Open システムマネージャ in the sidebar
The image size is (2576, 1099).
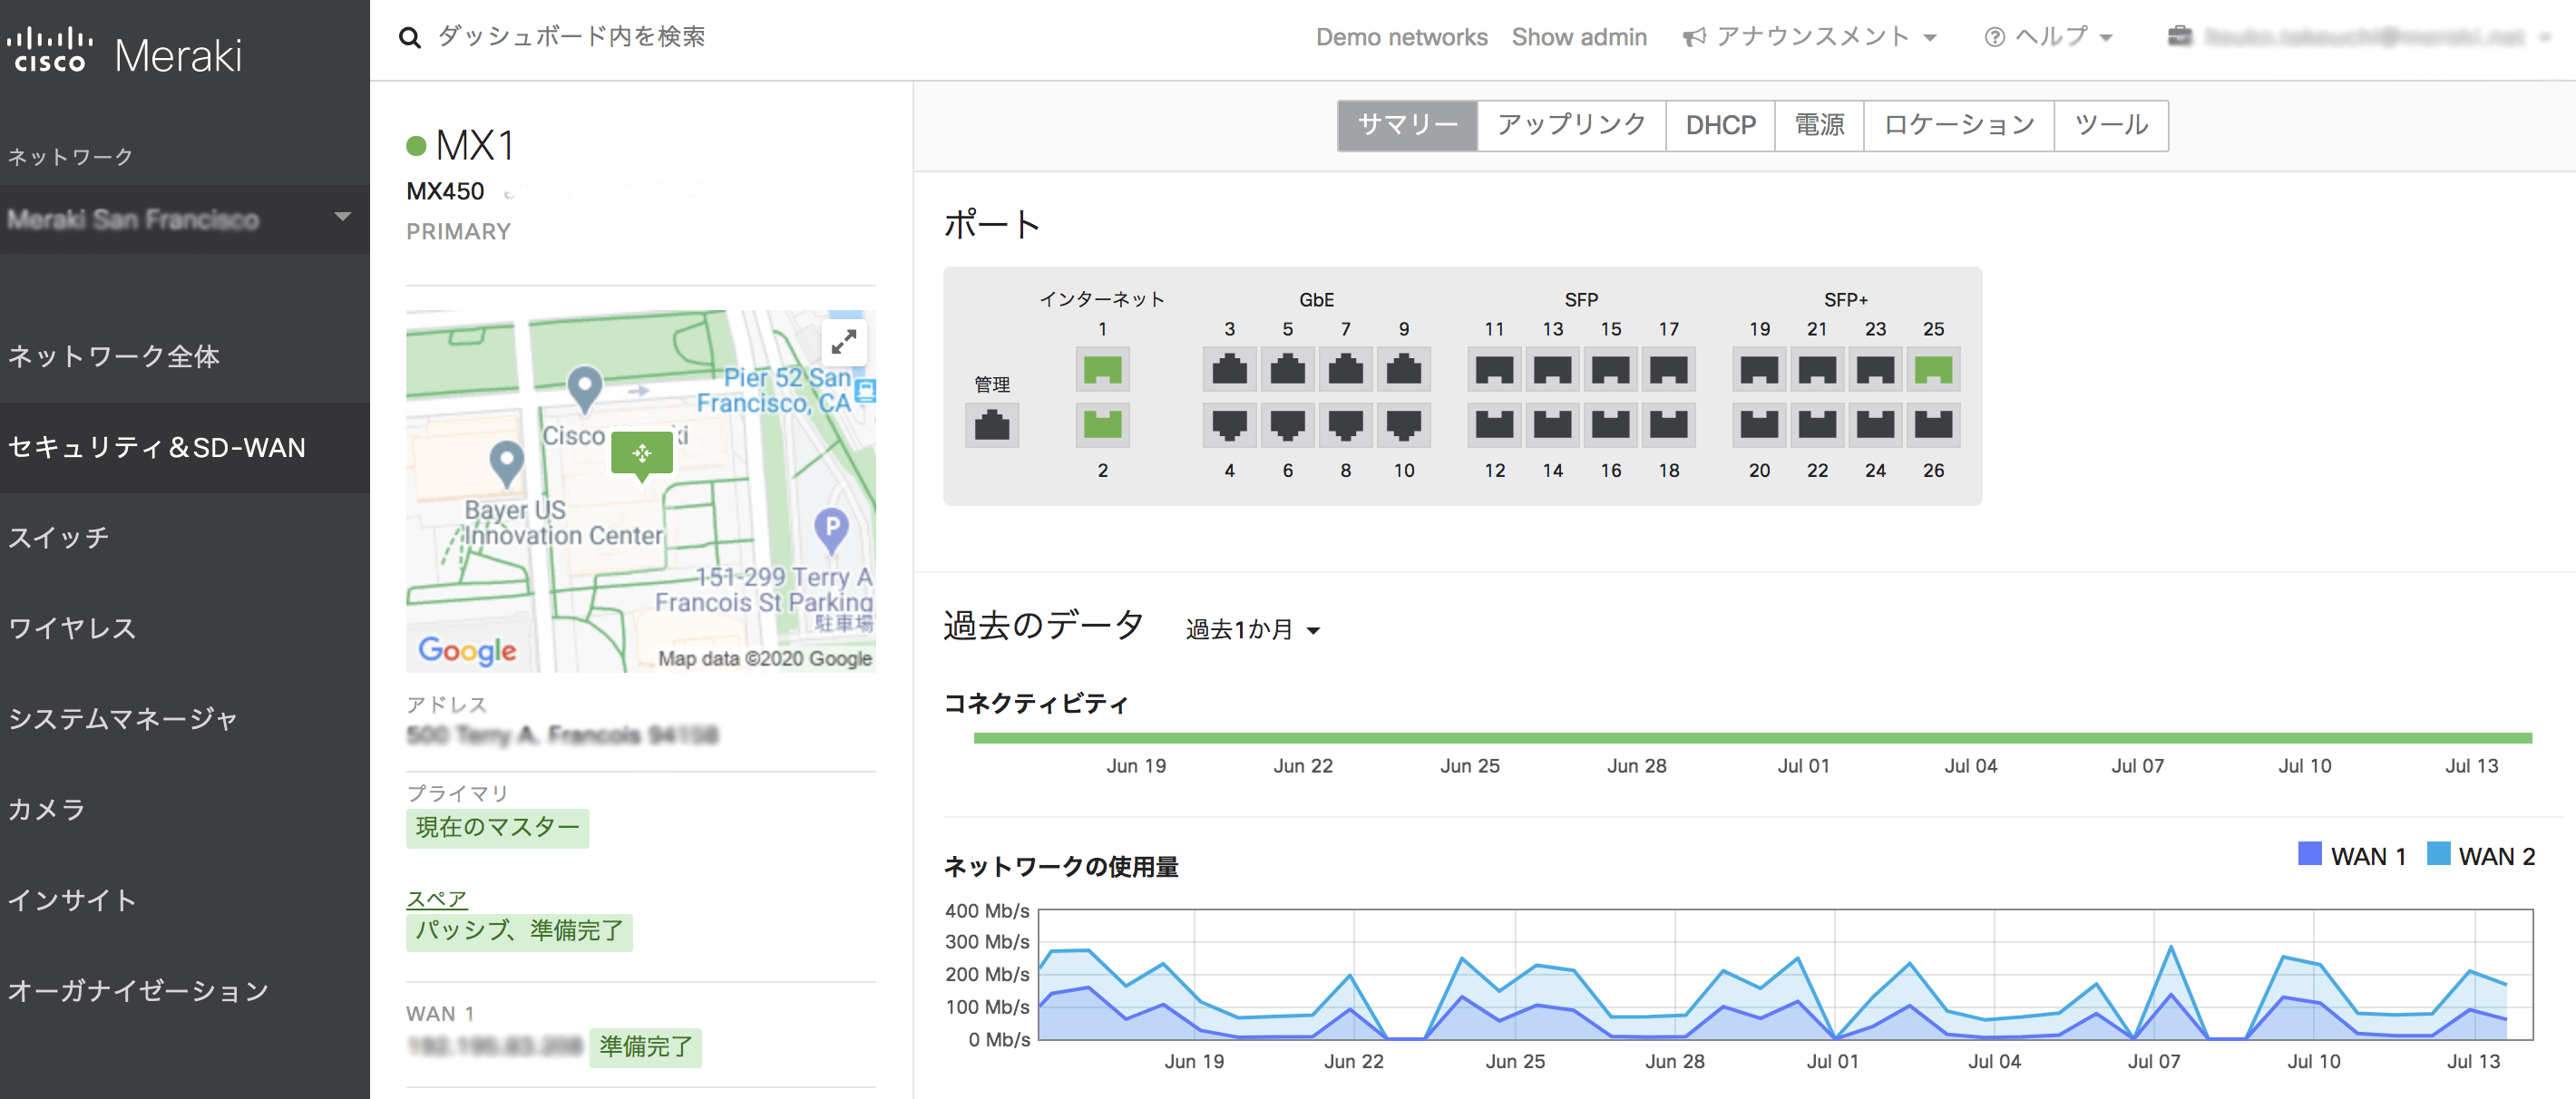185,718
